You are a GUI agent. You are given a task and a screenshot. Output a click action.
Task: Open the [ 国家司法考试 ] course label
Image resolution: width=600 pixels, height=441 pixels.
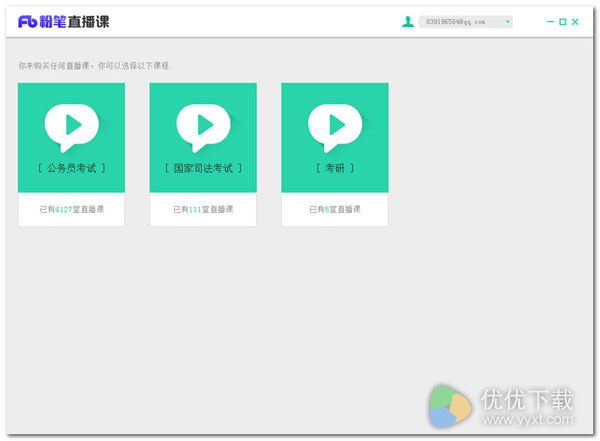tap(203, 168)
